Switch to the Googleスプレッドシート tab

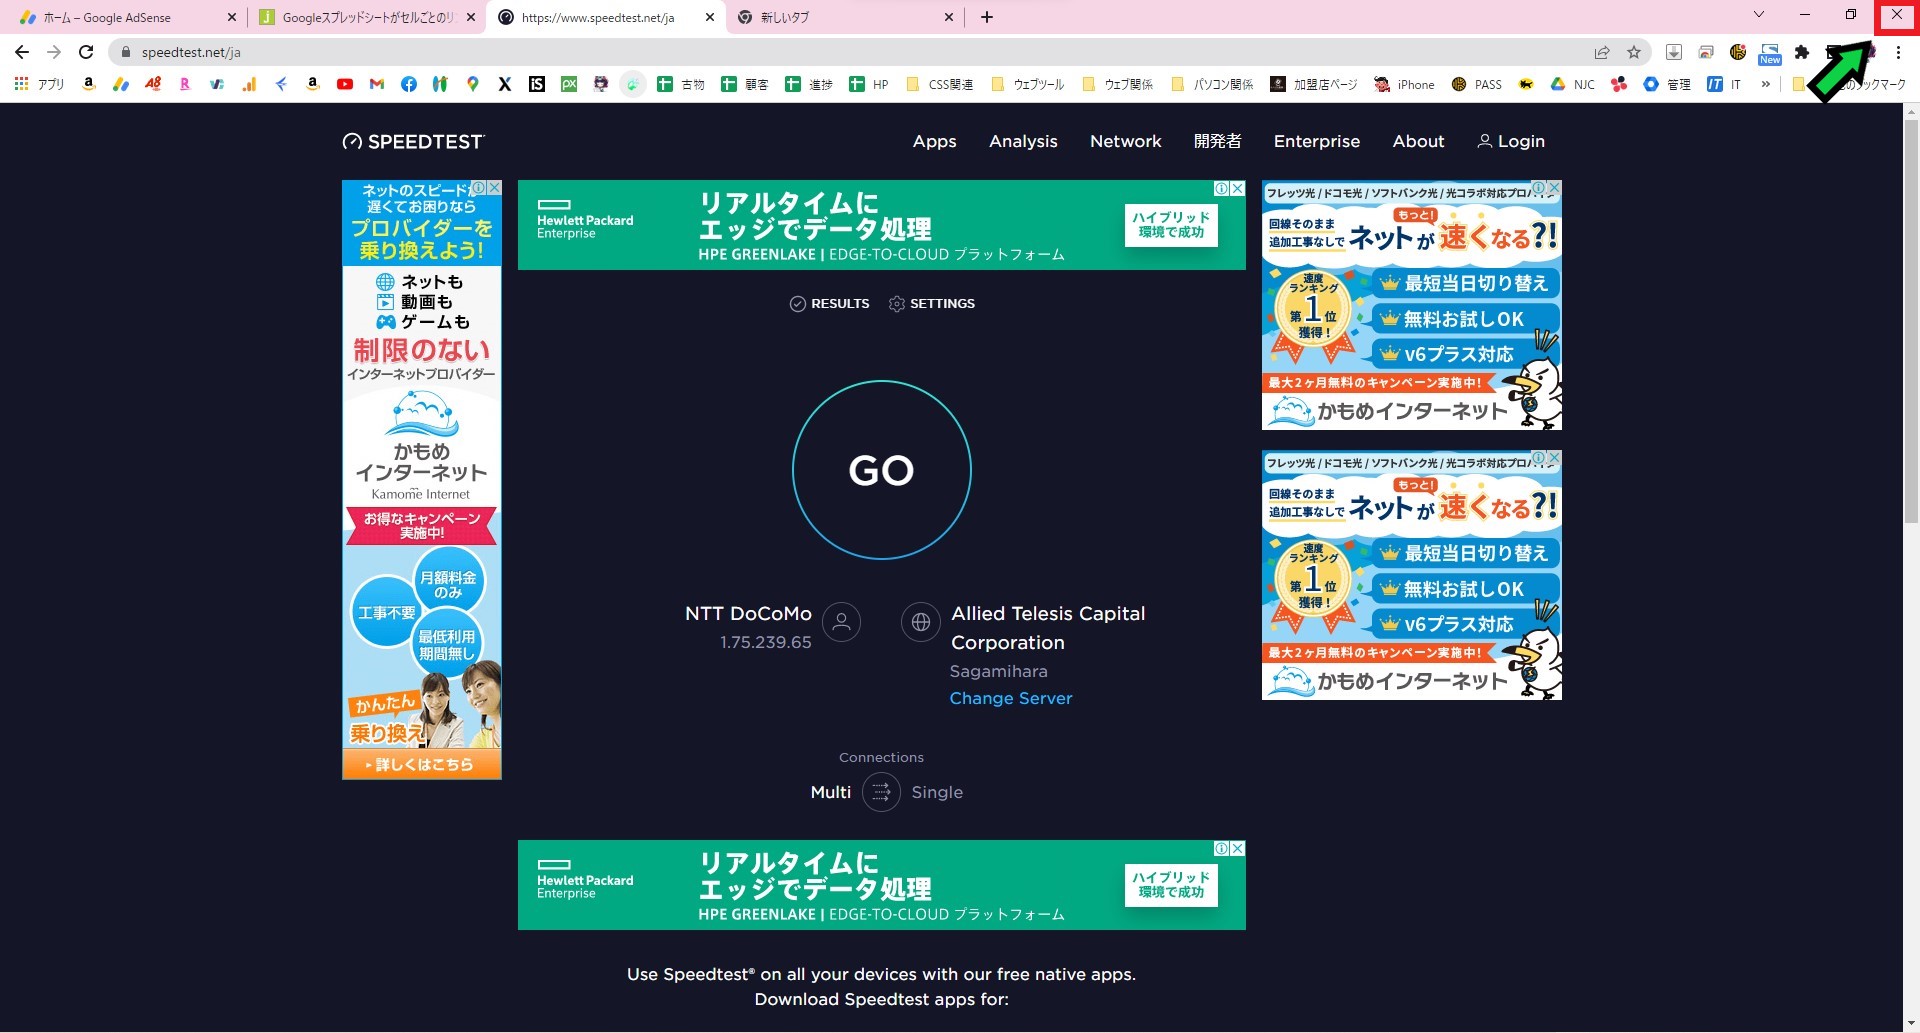pyautogui.click(x=367, y=17)
